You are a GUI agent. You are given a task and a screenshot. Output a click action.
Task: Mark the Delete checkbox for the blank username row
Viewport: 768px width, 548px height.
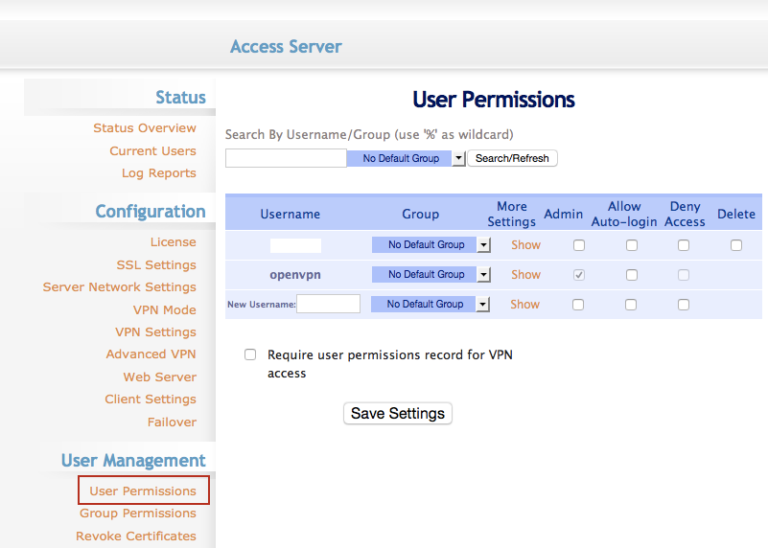(x=736, y=245)
